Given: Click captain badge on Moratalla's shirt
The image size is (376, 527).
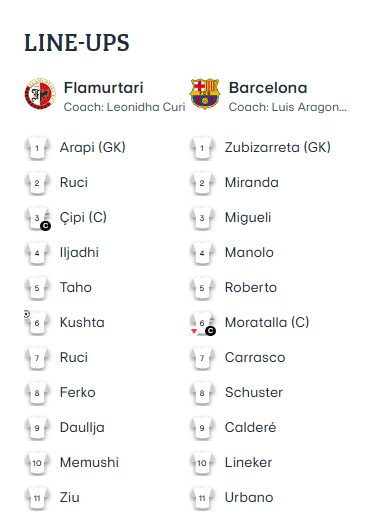Looking at the screenshot, I should 210,331.
